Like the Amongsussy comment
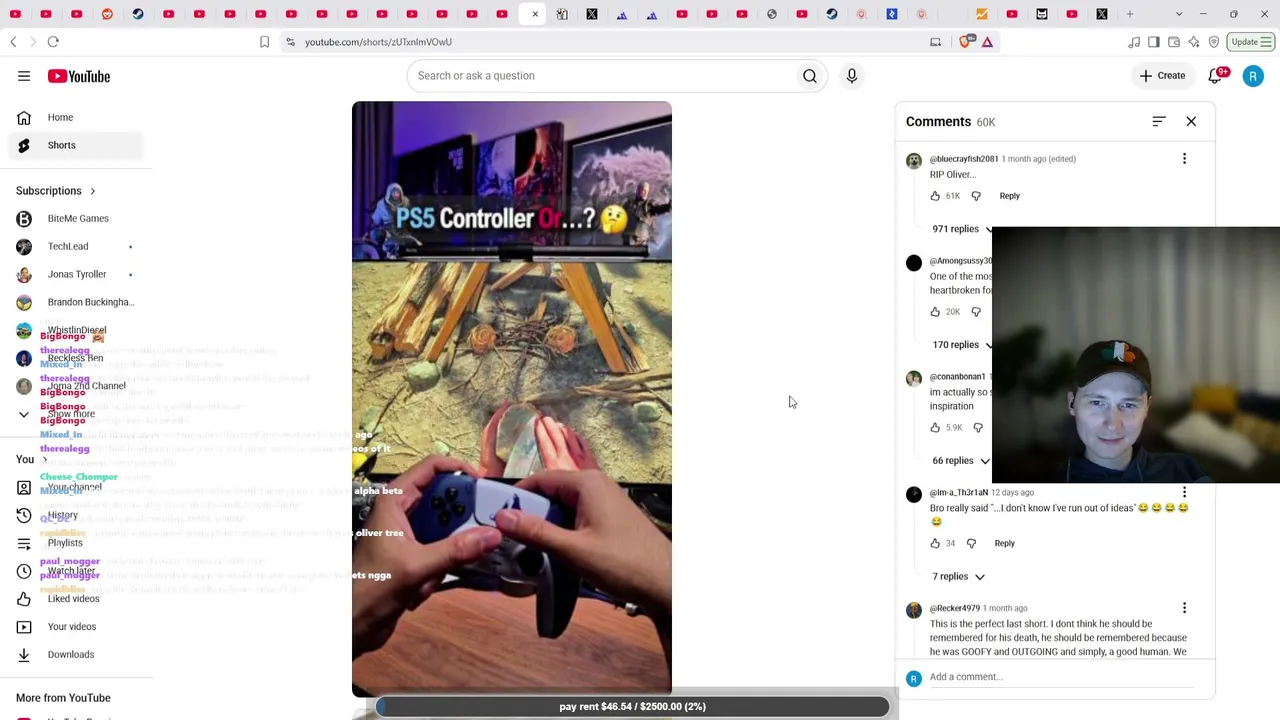 935,312
